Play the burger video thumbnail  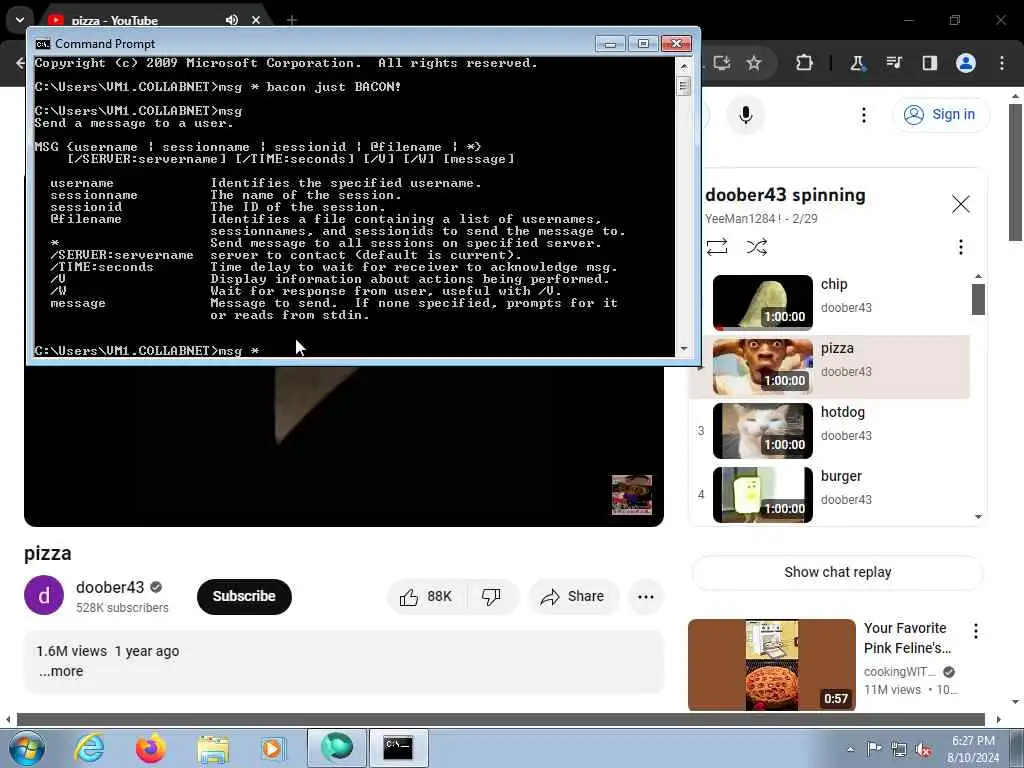pos(762,494)
